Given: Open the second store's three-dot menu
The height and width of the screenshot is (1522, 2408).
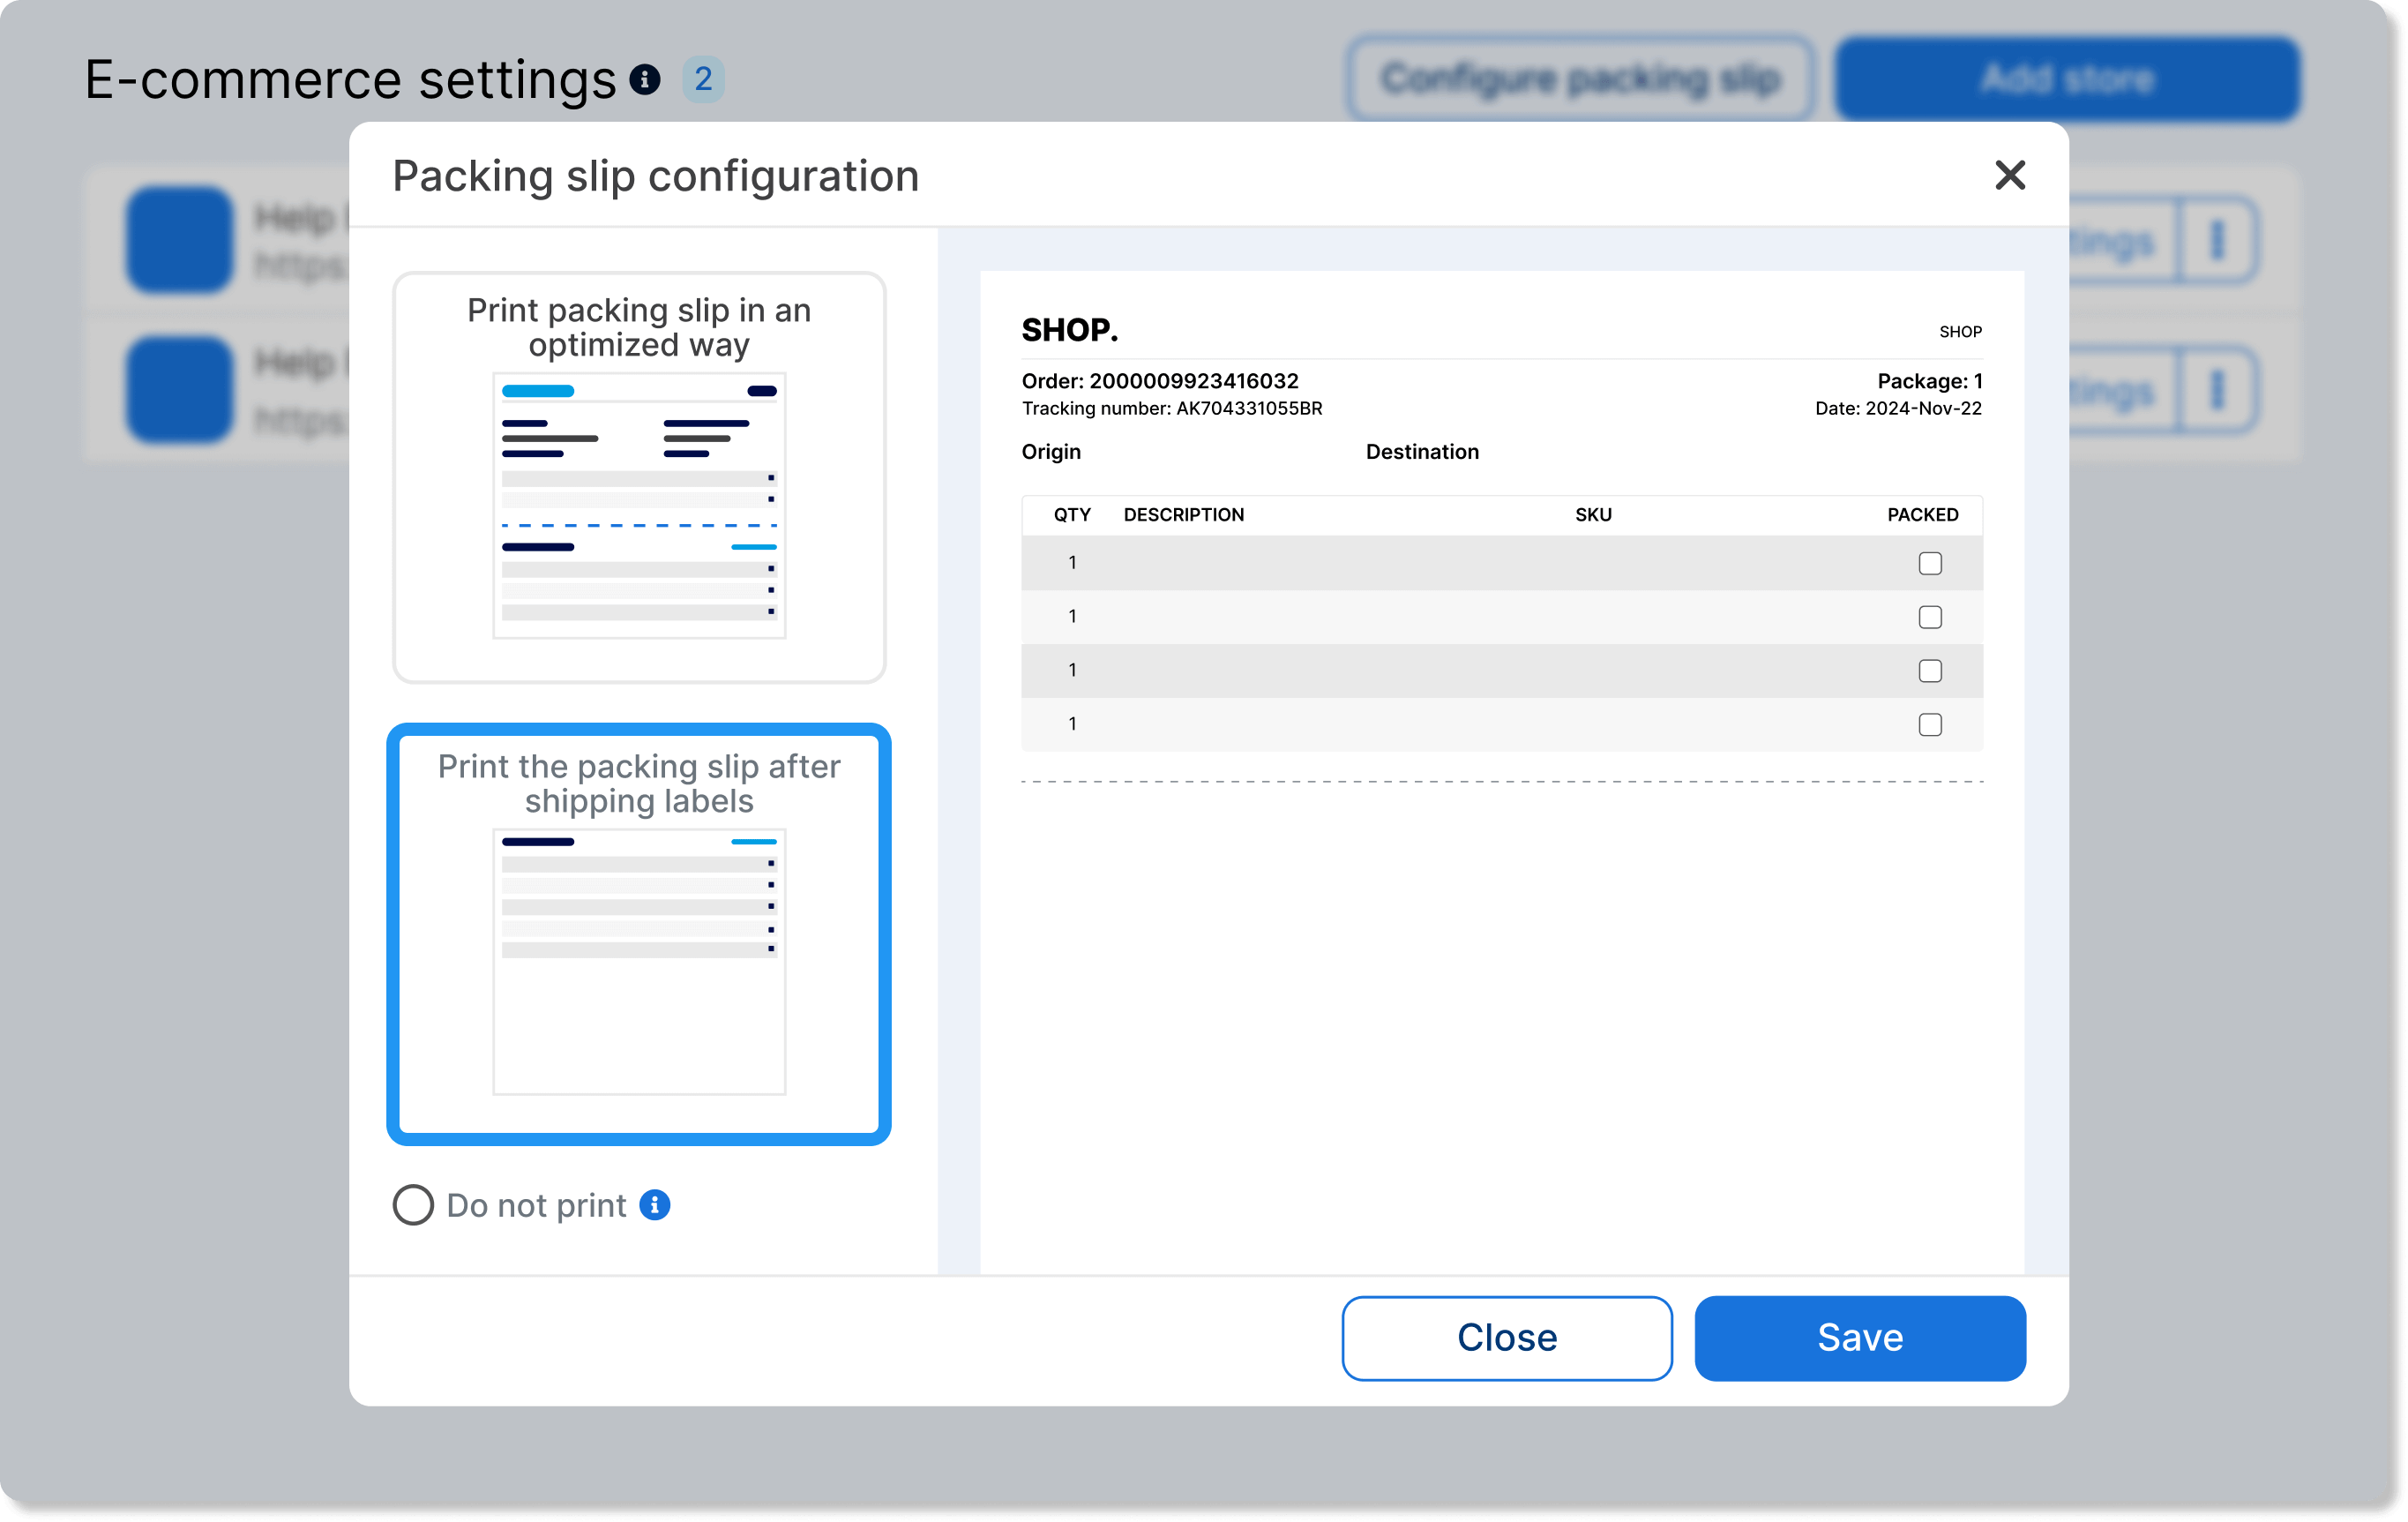Looking at the screenshot, I should click(2217, 390).
